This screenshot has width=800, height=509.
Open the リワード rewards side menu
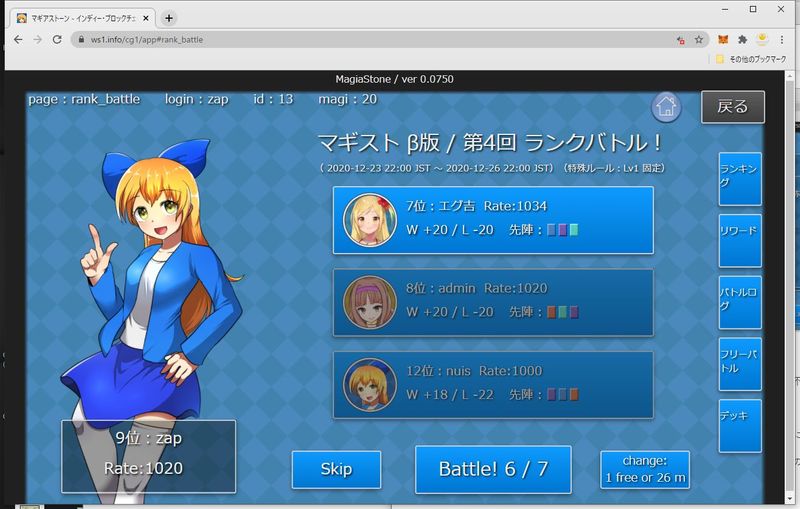tap(740, 241)
